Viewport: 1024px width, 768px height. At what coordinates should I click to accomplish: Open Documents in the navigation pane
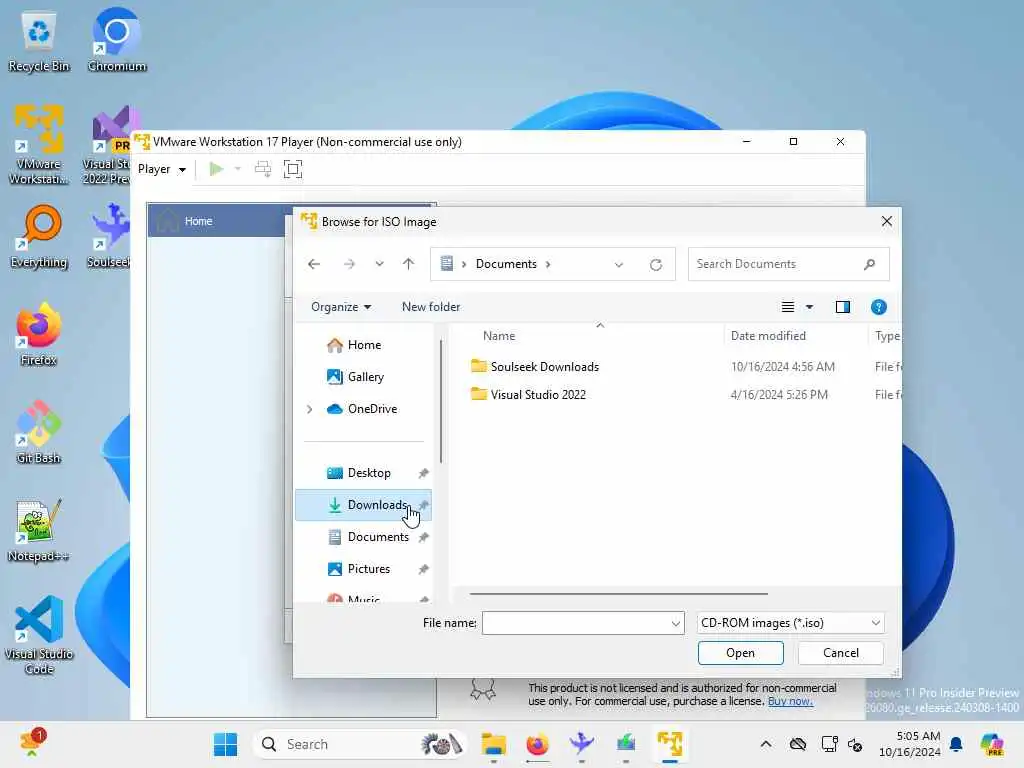(363, 537)
